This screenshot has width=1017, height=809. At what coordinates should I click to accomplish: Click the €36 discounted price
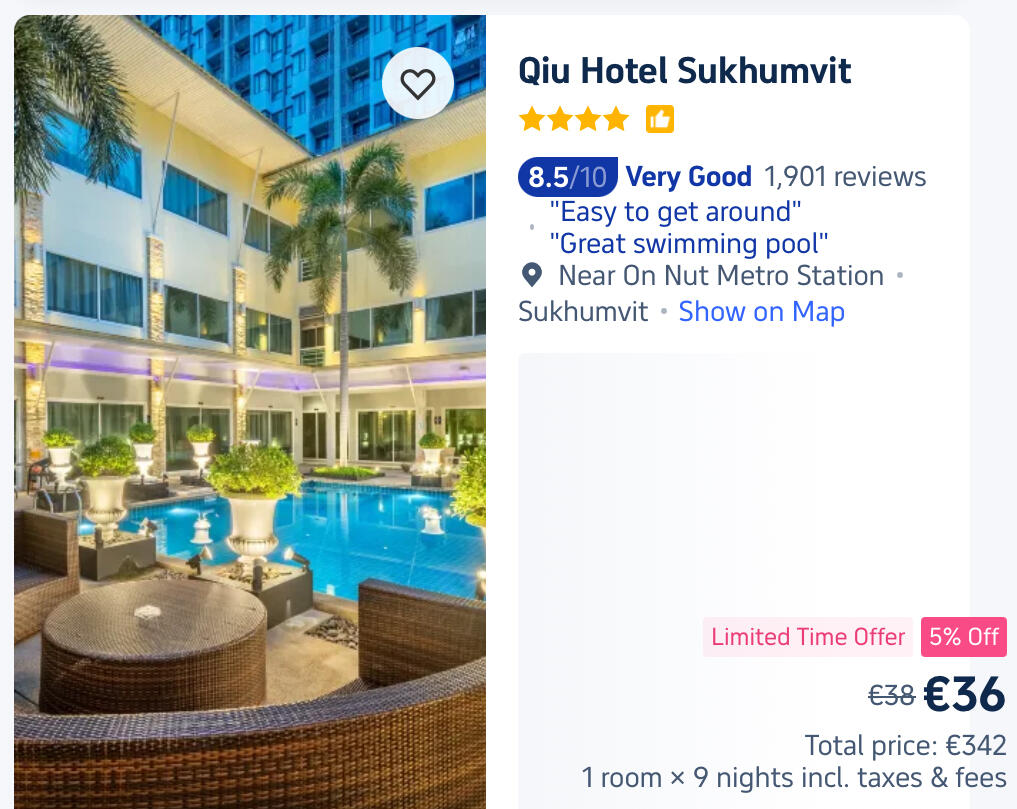click(x=964, y=695)
